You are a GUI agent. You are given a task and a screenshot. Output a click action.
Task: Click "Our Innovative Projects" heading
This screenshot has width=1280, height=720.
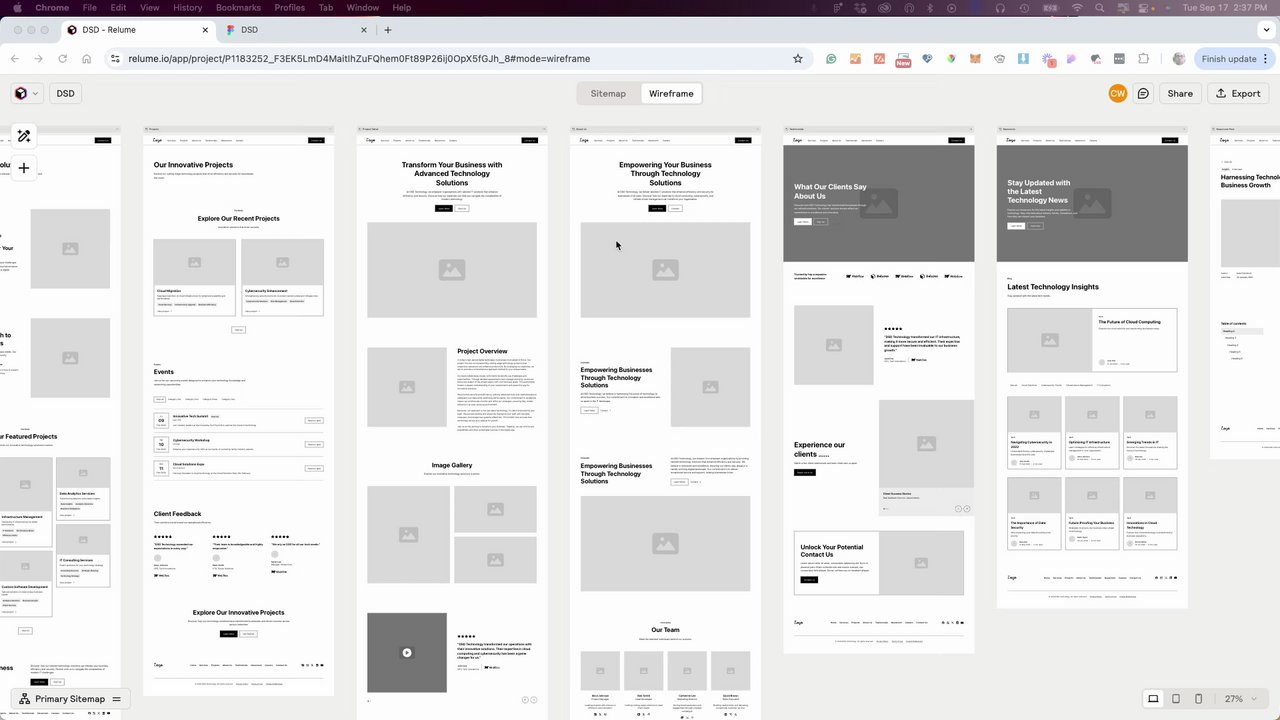click(193, 165)
